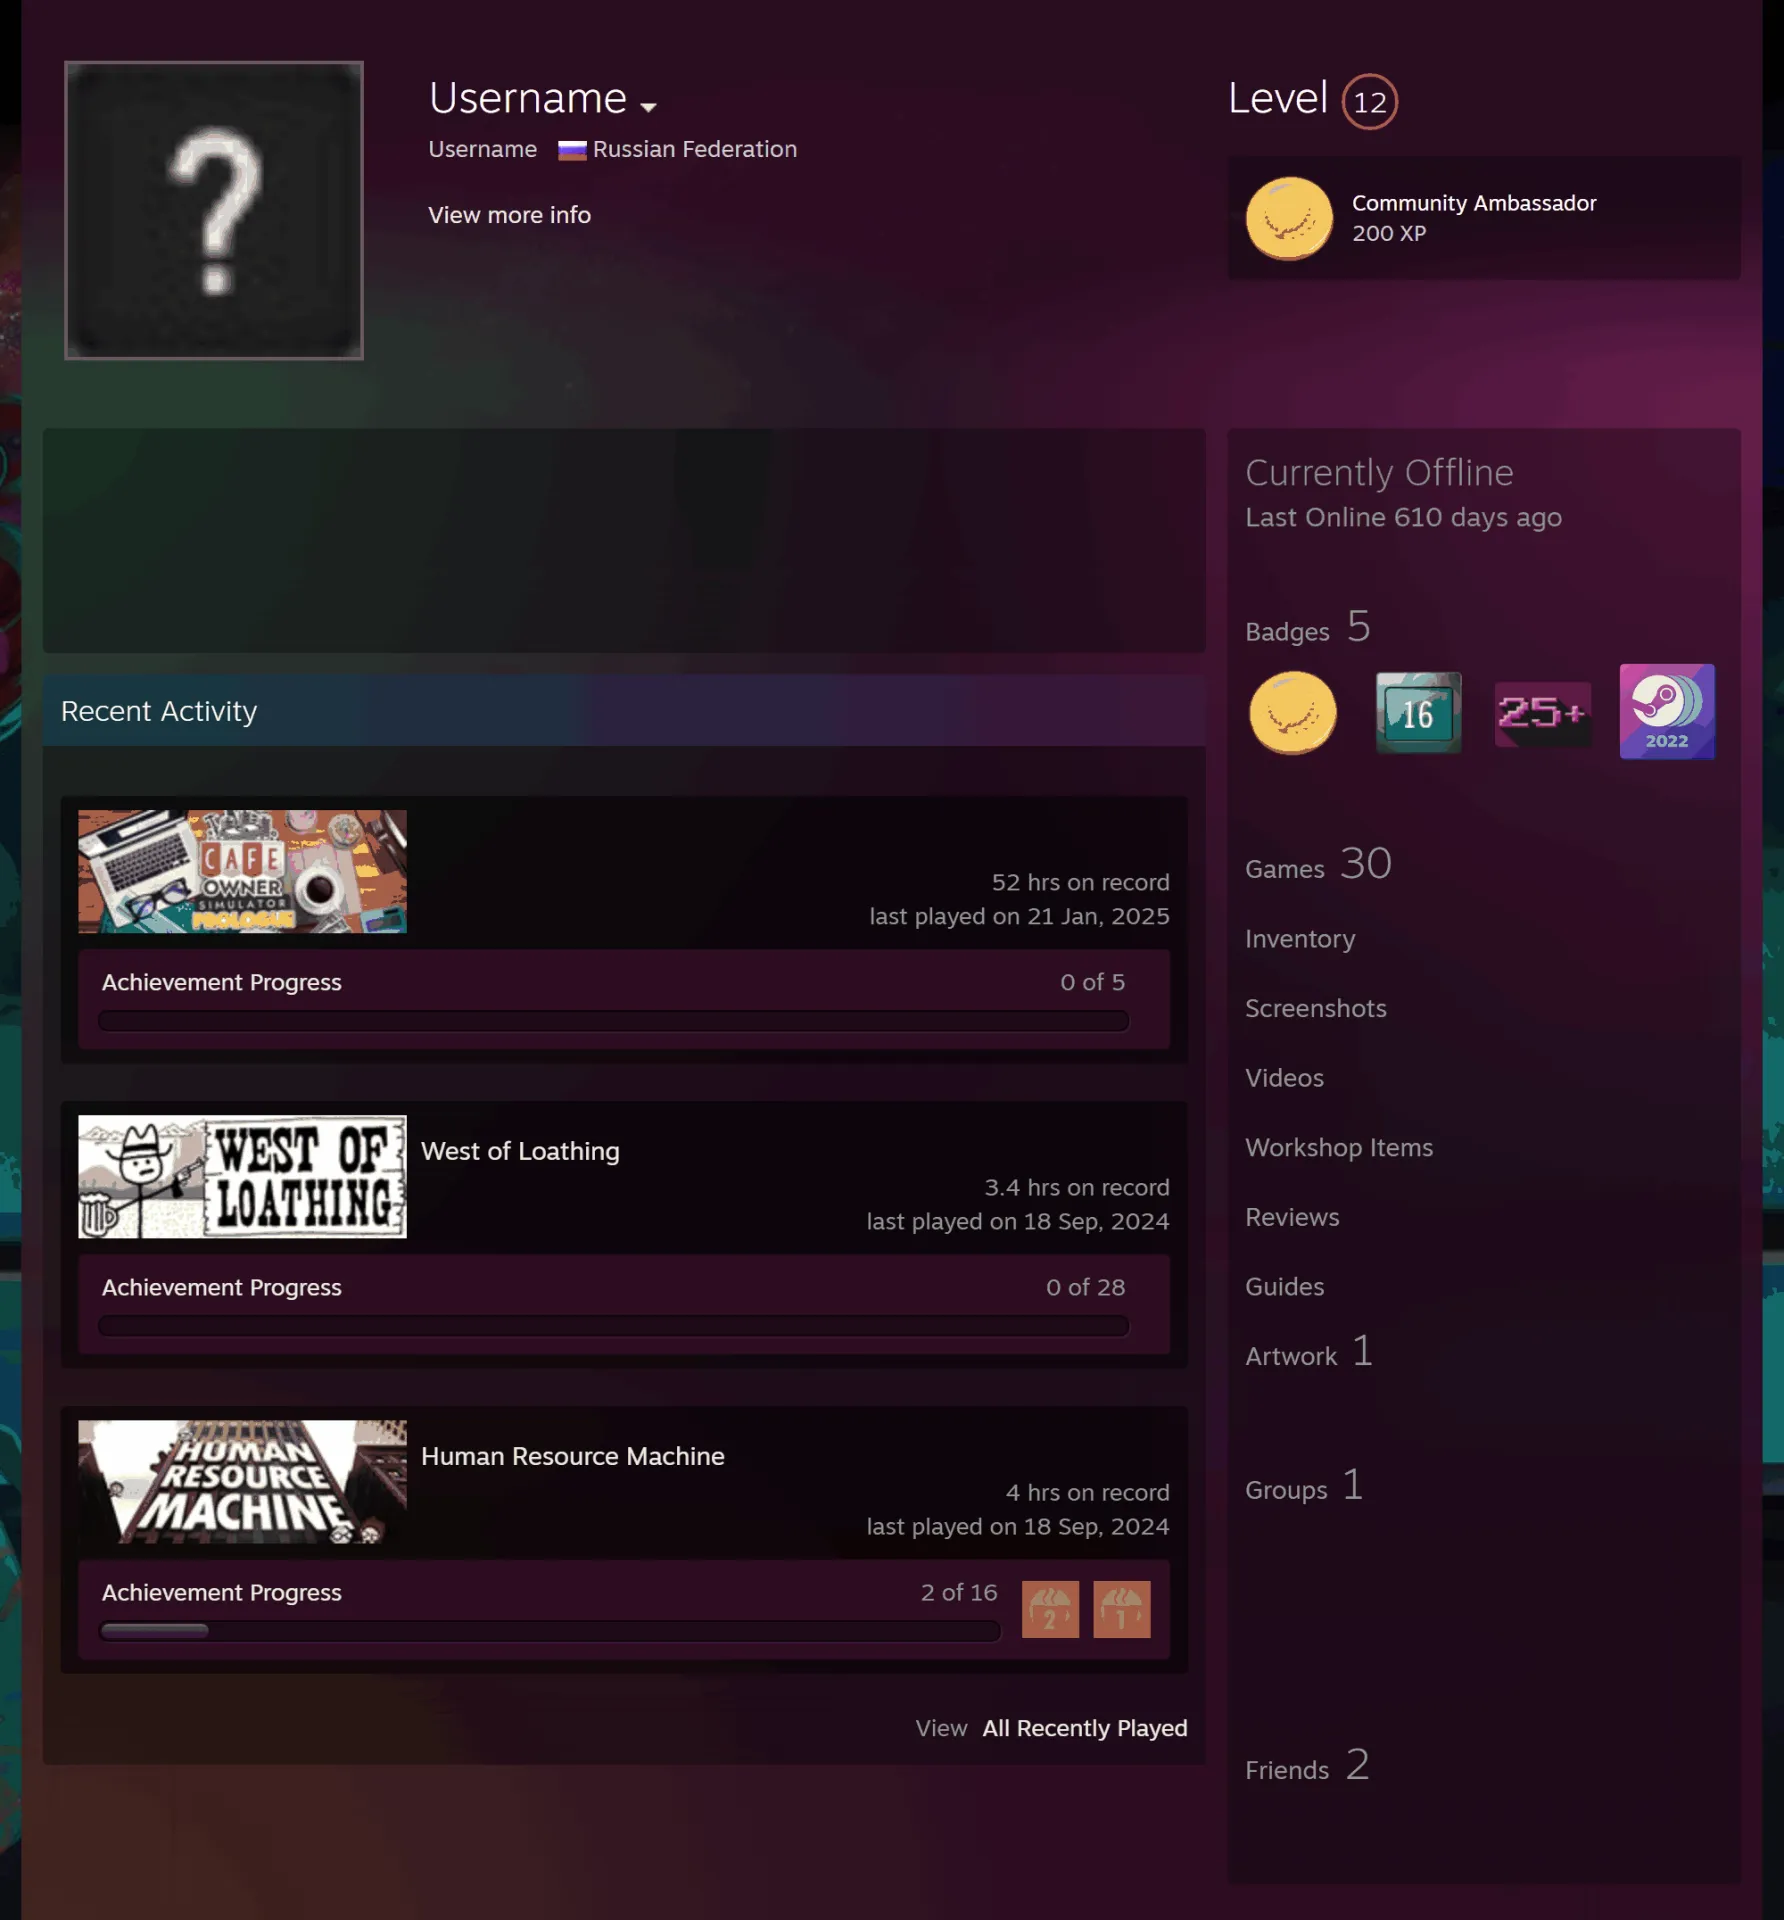Open the West of Loathing banner image
Screen dimensions: 1784x1920
coord(242,1176)
